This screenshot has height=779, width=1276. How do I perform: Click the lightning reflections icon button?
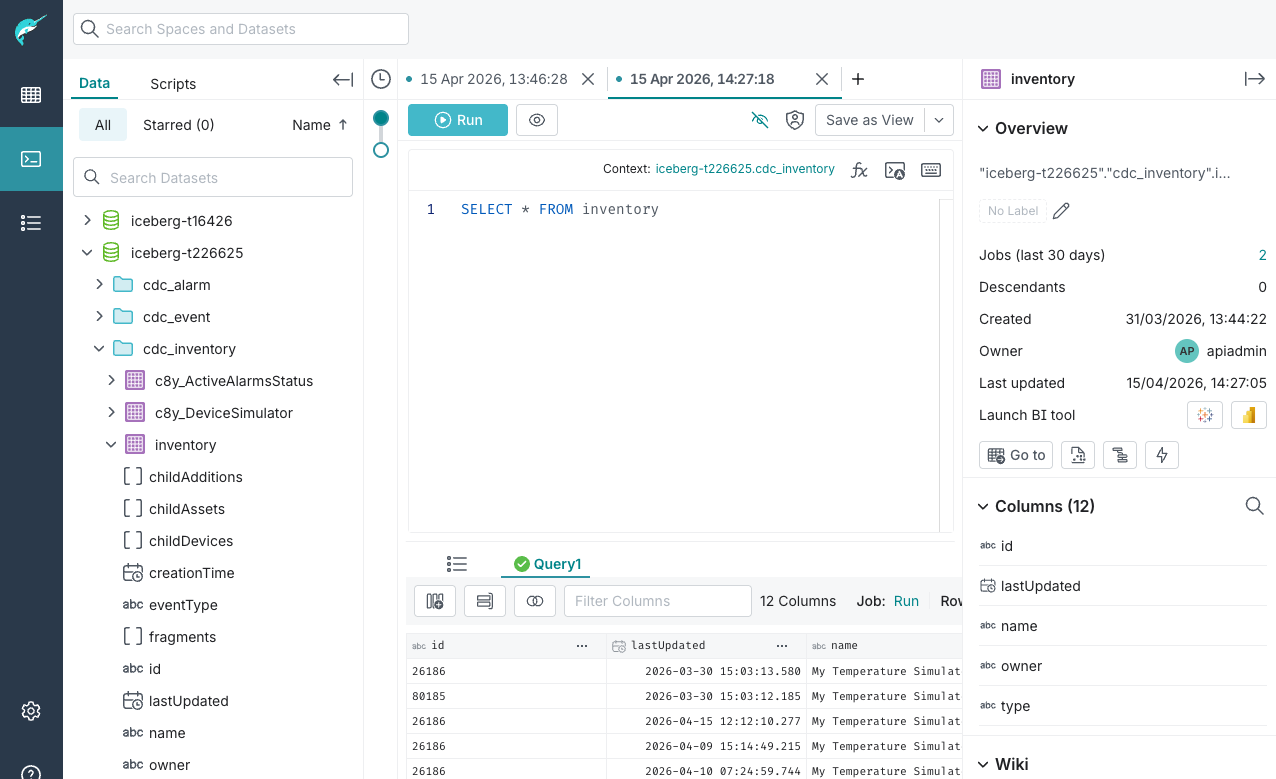1162,455
